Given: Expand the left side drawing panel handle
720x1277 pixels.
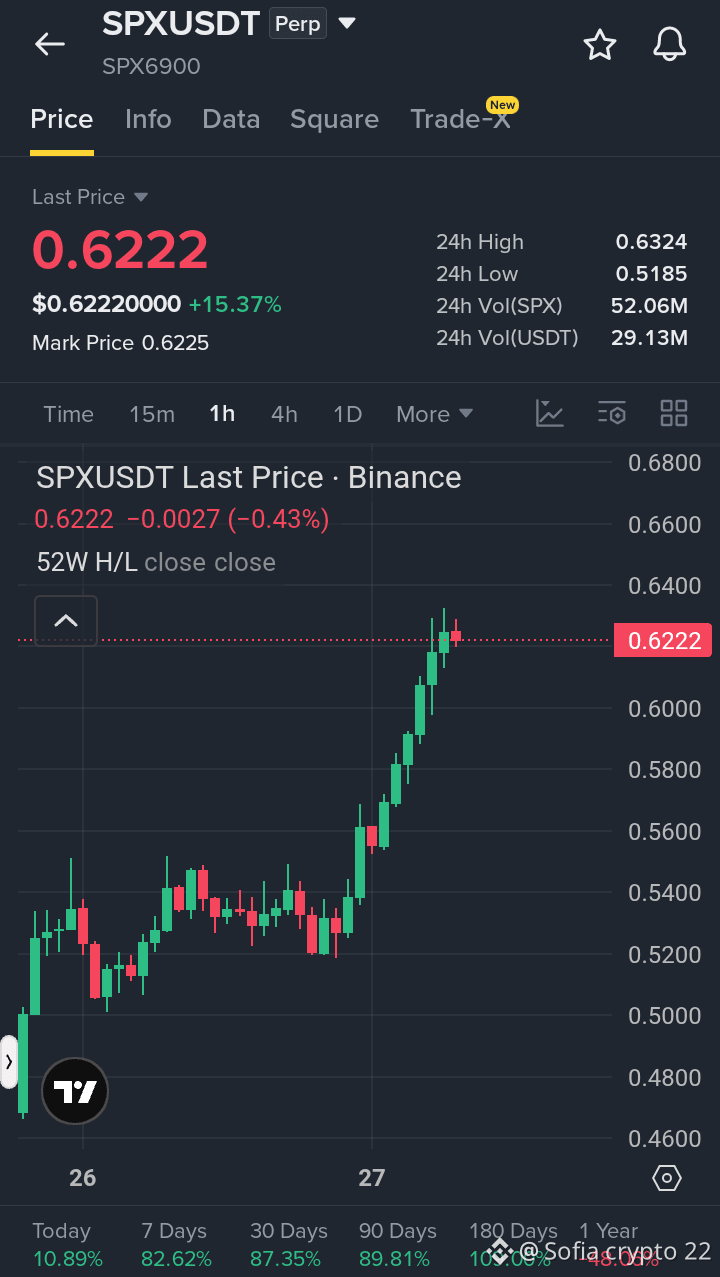Looking at the screenshot, I should click(x=8, y=1062).
